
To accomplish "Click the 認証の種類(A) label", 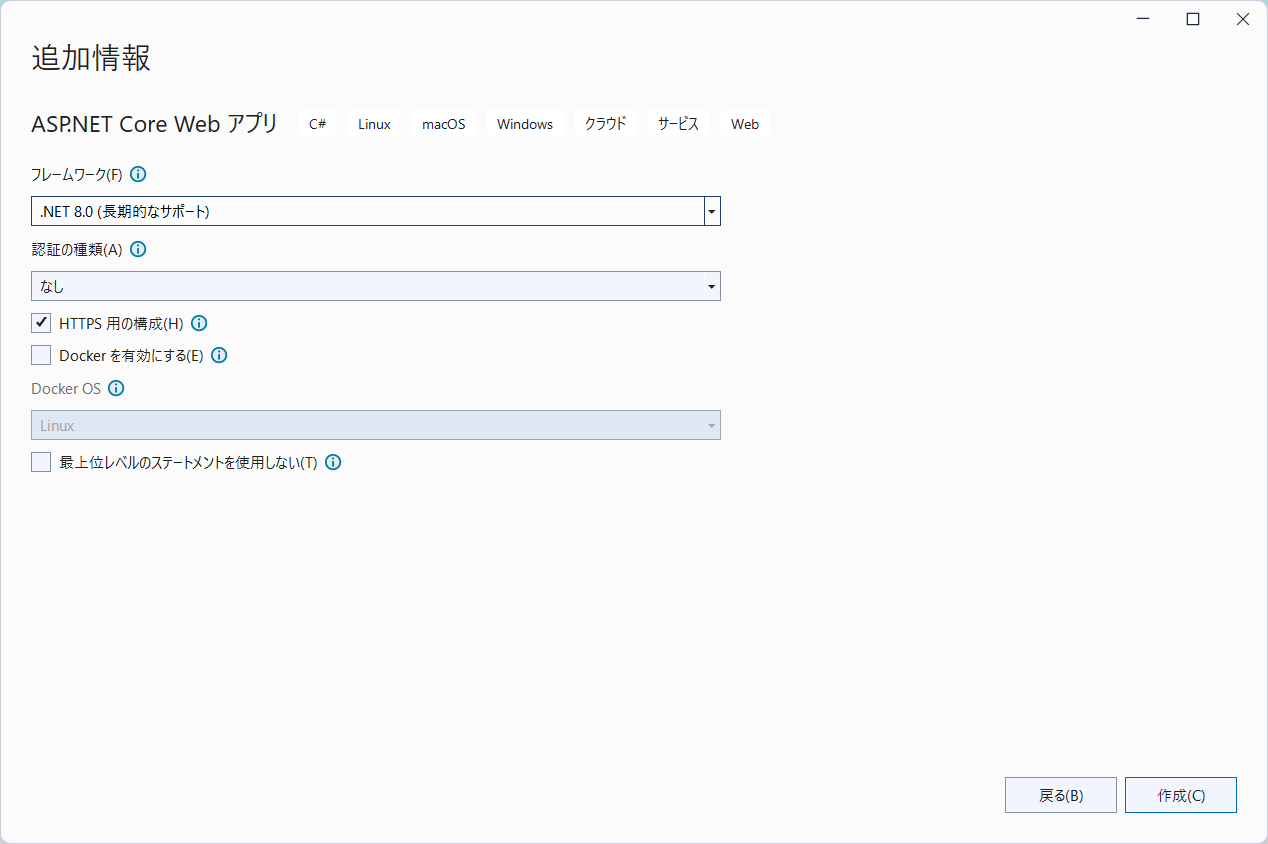I will (x=77, y=249).
